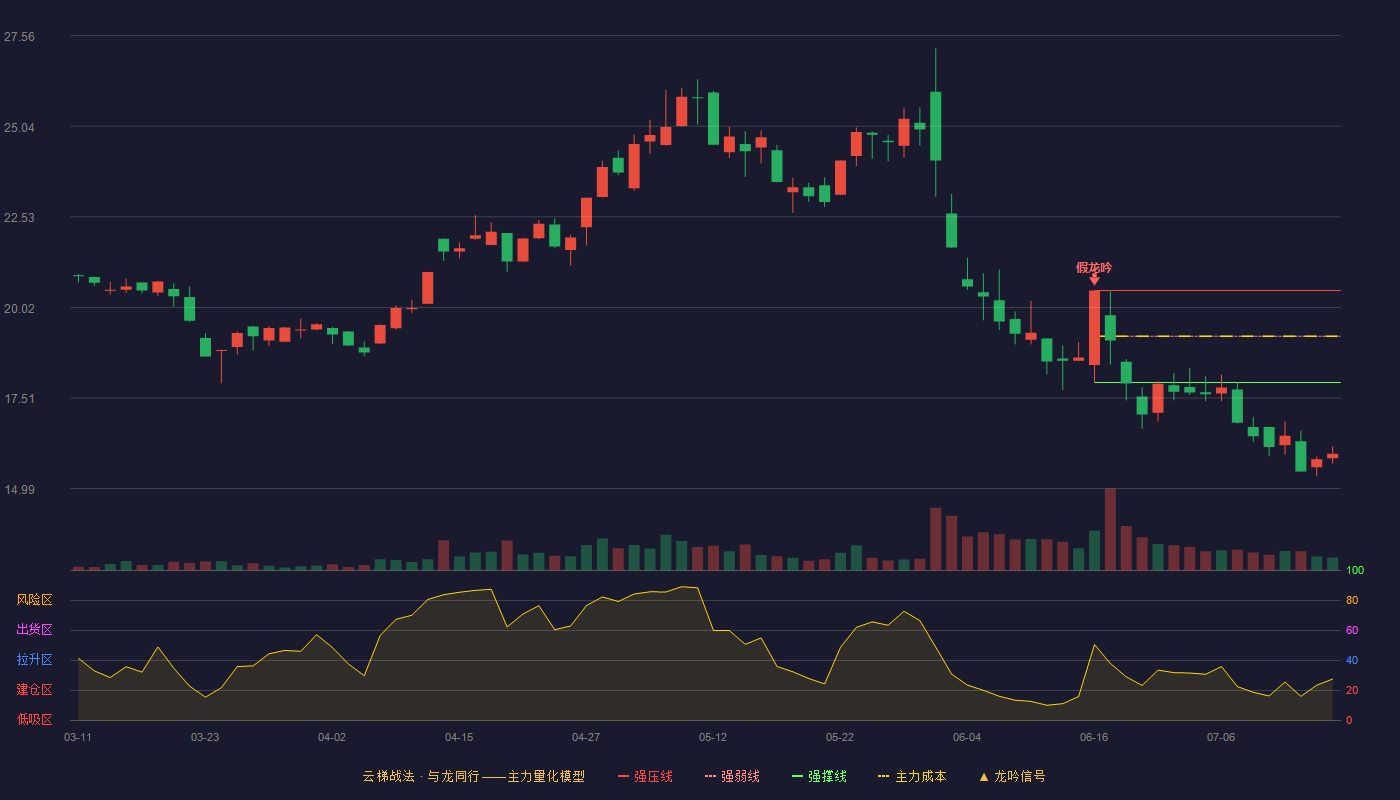The width and height of the screenshot is (1400, 800).
Task: Click the green 强撑线 horizontal support line
Action: tap(1217, 382)
